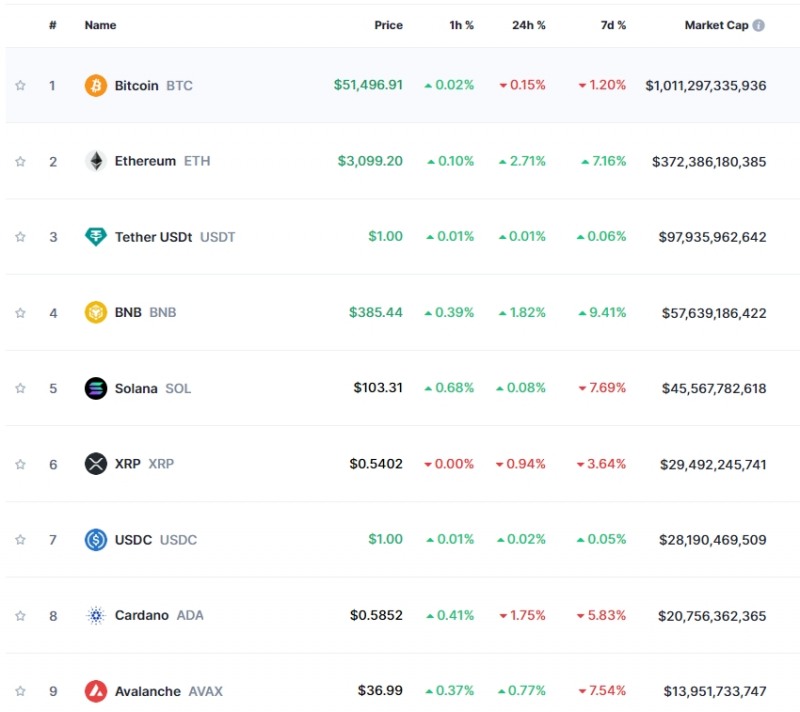This screenshot has height=712, width=800.
Task: Sort by the Name column header
Action: 100,25
